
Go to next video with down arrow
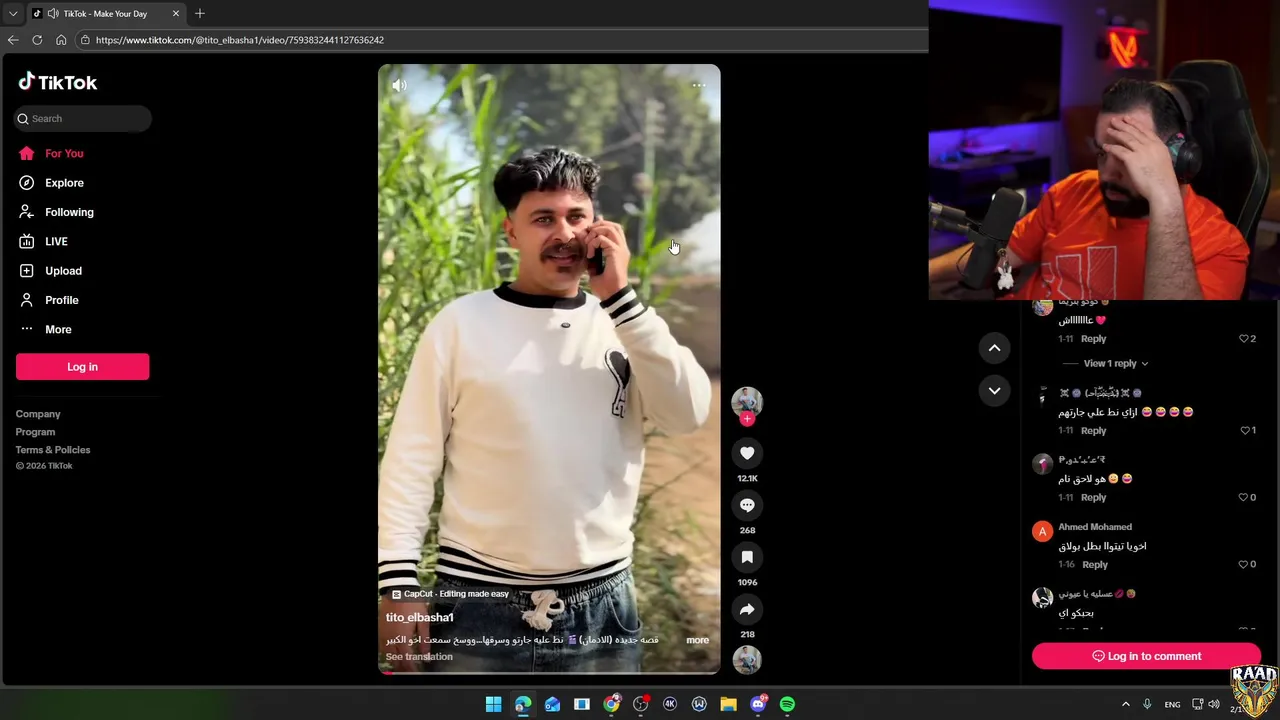click(x=994, y=391)
